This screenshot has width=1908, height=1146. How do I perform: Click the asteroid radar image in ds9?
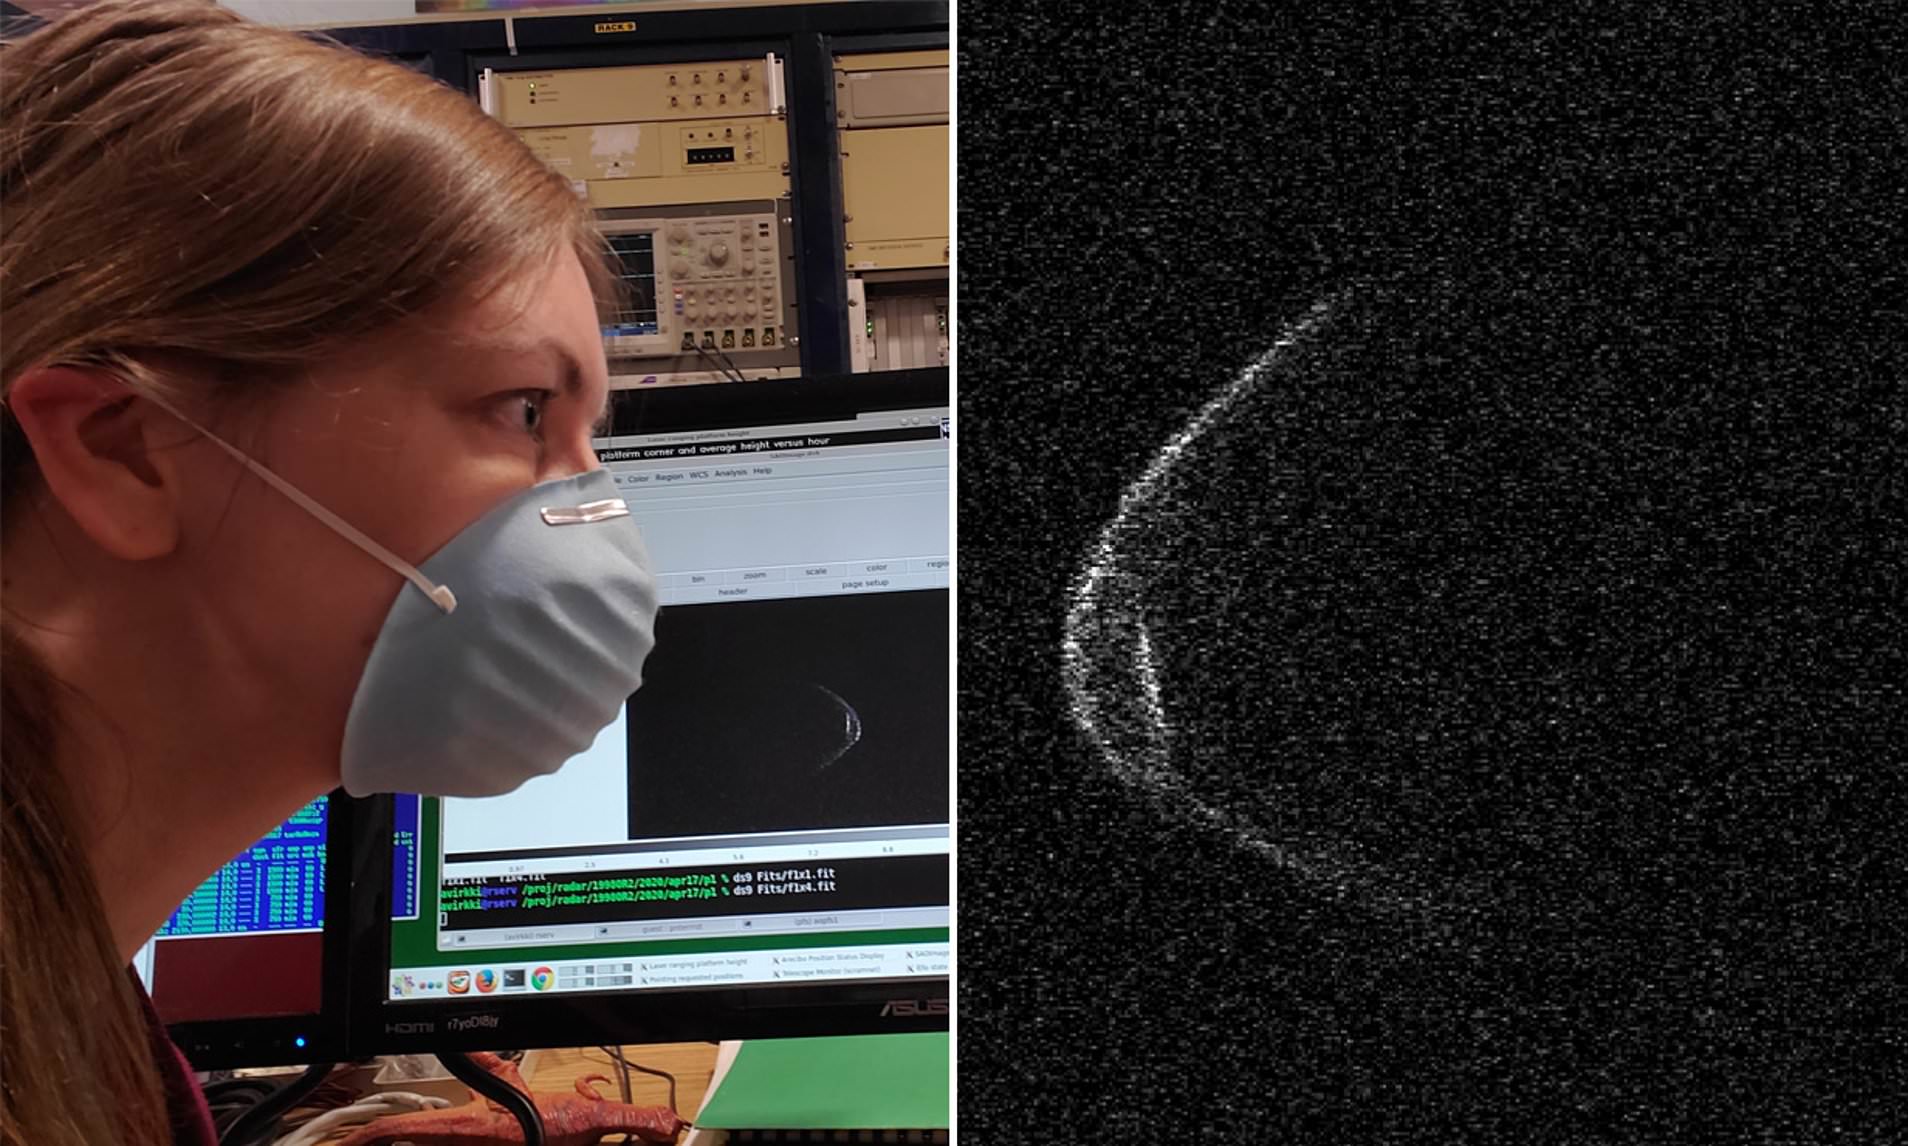coord(790,715)
